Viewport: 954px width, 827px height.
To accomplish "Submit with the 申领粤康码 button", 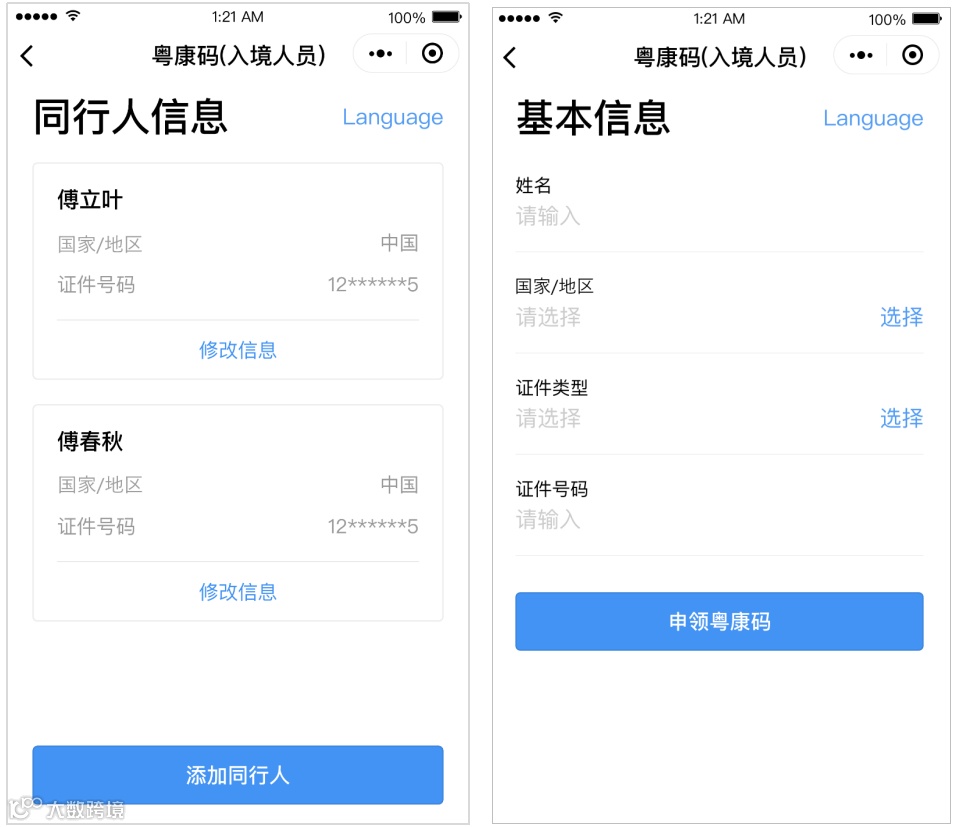I will pos(719,621).
